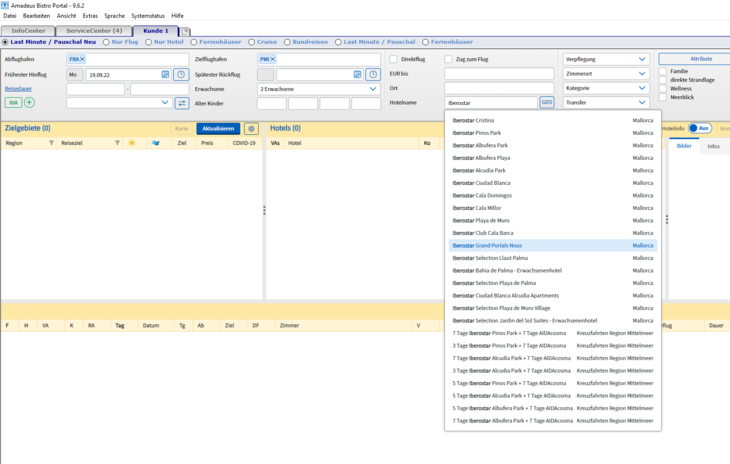730x464 pixels.
Task: Sort by the sun weather column icon
Action: click(x=132, y=143)
